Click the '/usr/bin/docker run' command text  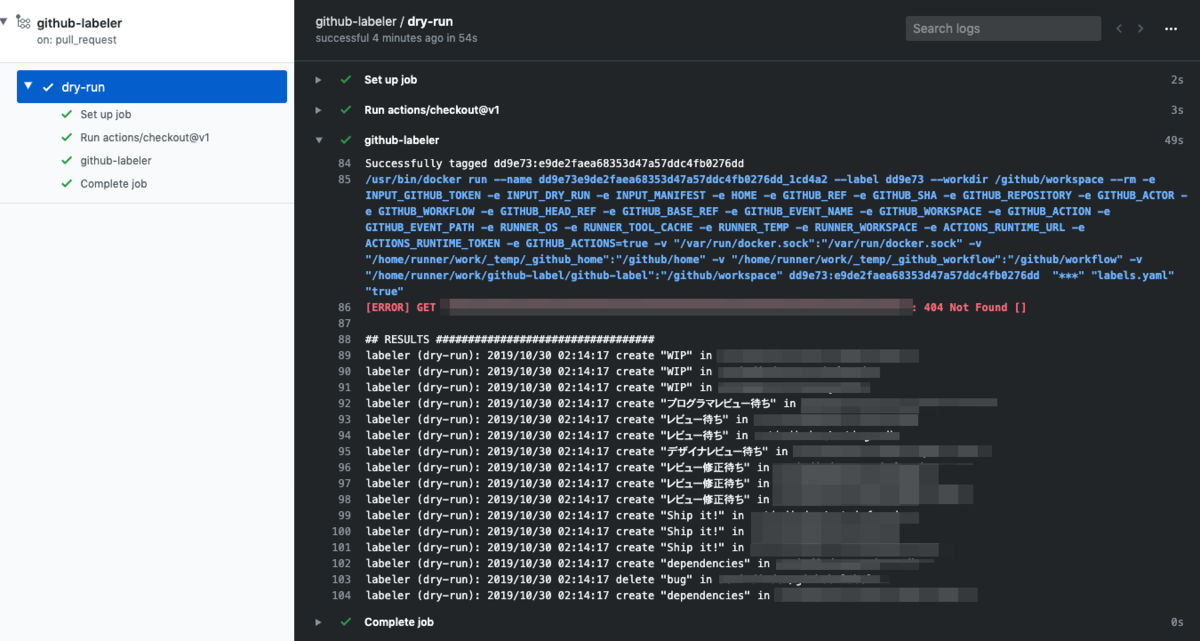point(777,235)
